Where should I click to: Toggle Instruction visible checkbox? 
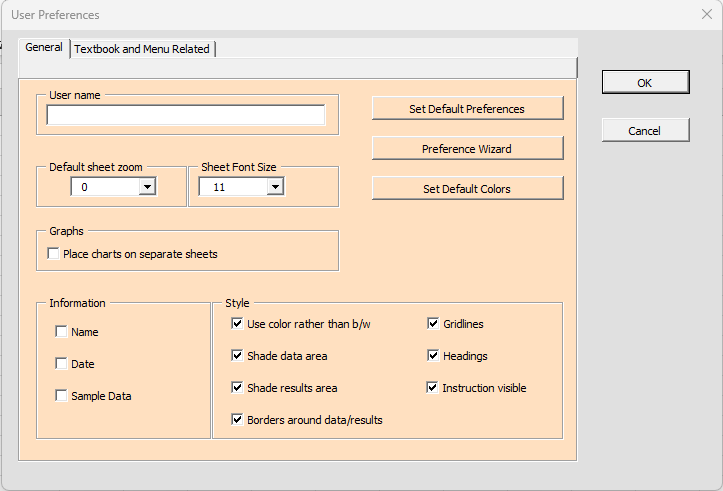pos(433,388)
